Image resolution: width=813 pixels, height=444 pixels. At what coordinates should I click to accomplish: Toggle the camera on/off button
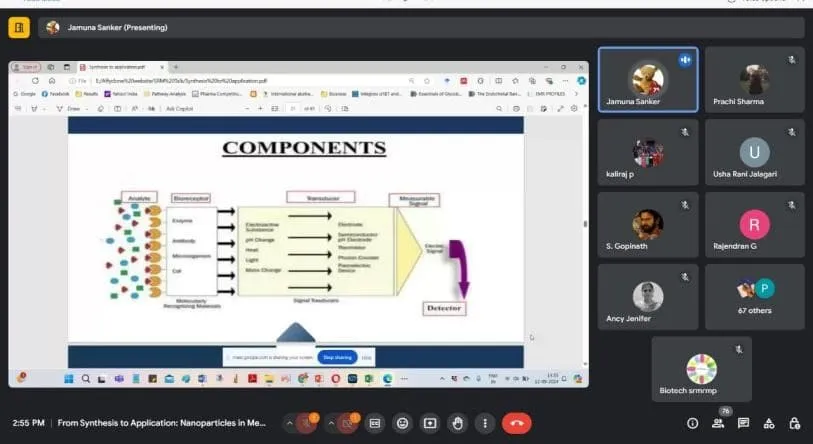click(348, 424)
